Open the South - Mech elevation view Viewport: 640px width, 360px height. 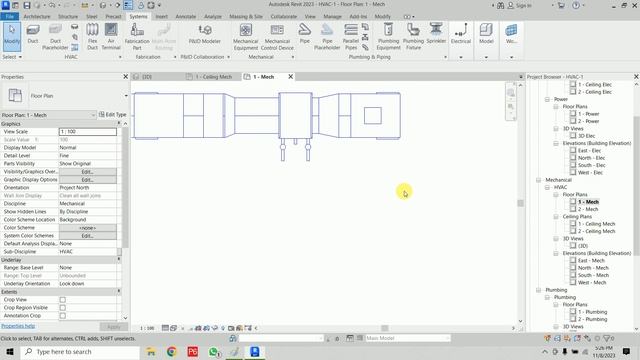(x=593, y=276)
